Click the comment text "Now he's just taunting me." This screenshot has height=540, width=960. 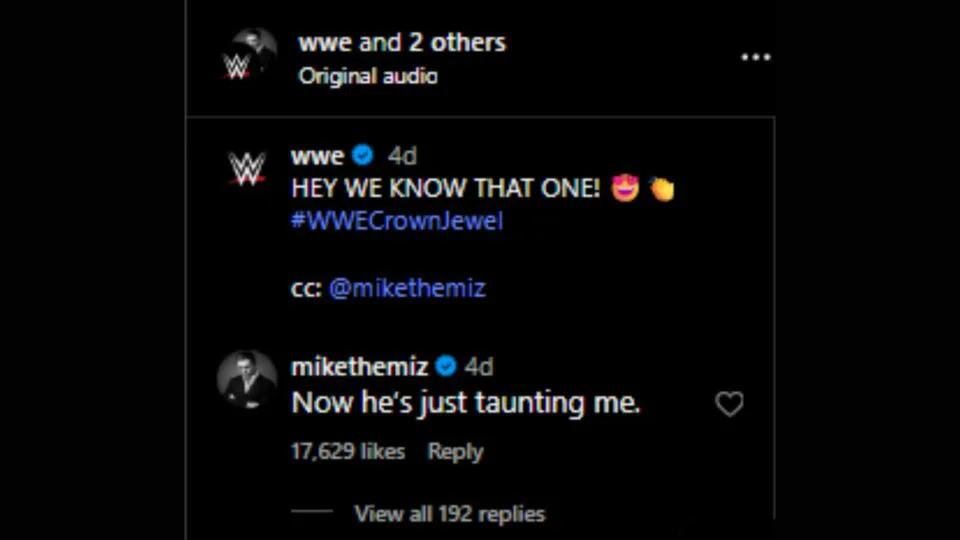click(x=465, y=403)
